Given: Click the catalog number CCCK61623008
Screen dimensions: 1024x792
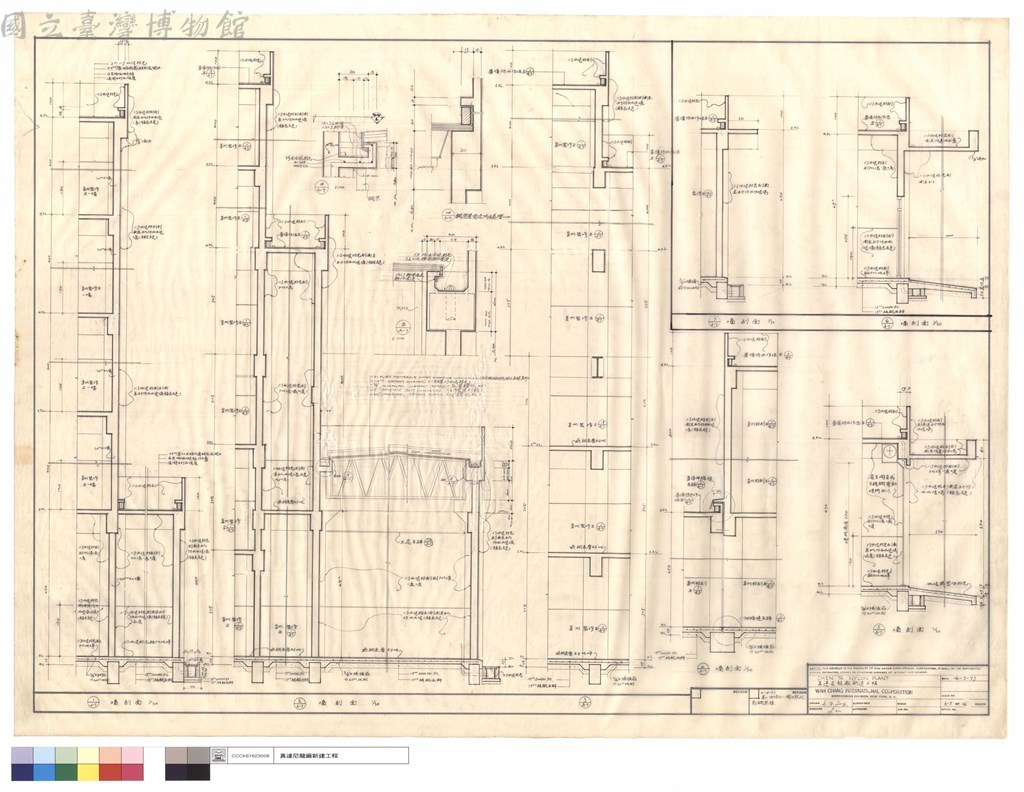Looking at the screenshot, I should 250,756.
